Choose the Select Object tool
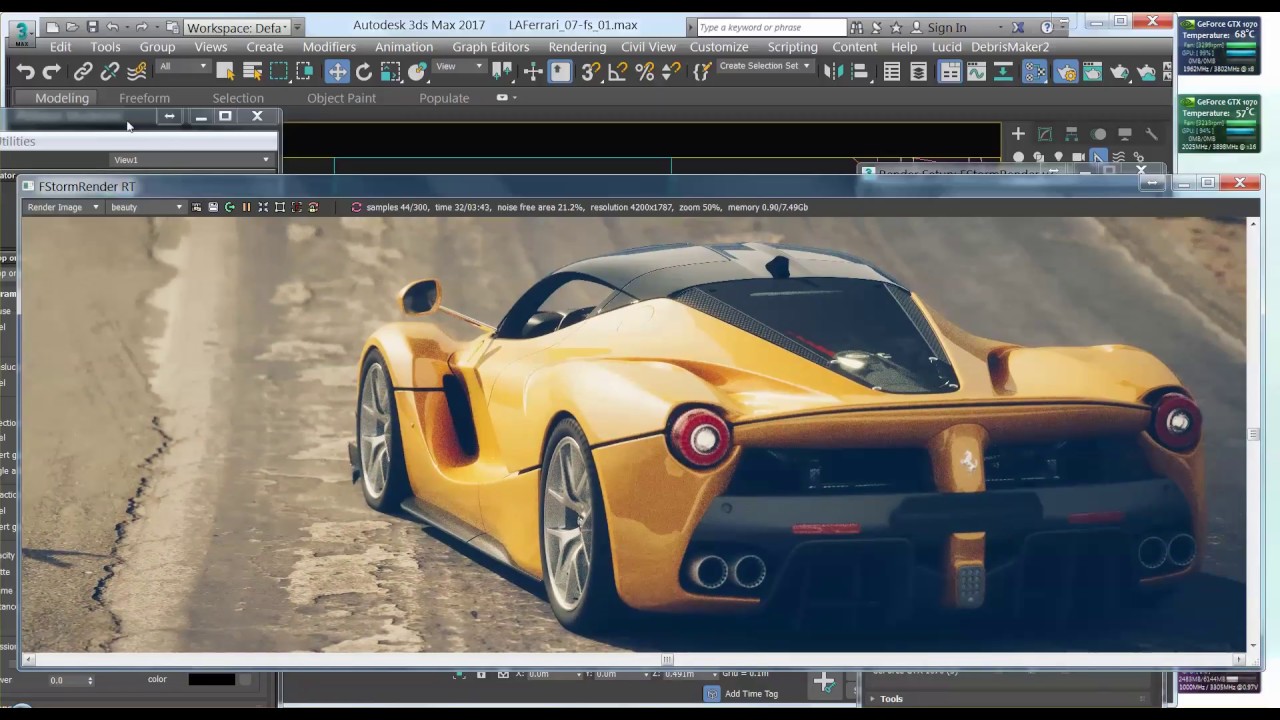1280x720 pixels. [x=225, y=71]
